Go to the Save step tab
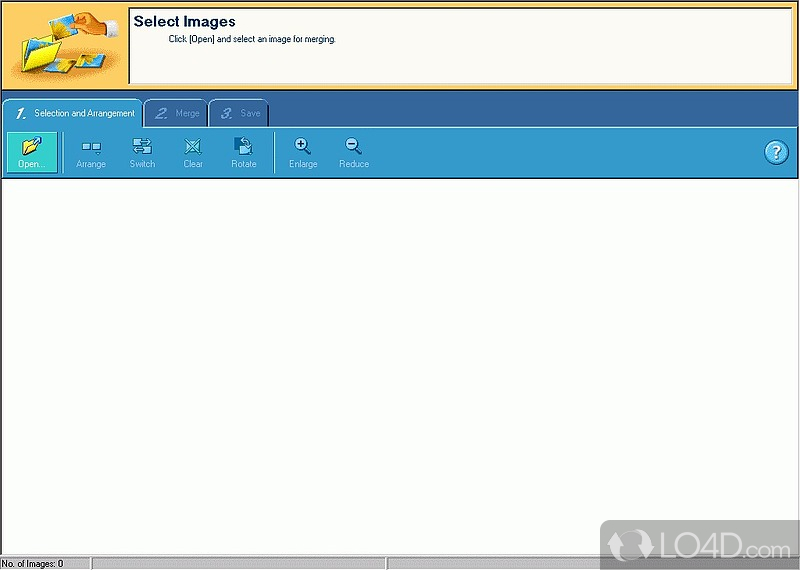The image size is (800, 570). click(239, 113)
